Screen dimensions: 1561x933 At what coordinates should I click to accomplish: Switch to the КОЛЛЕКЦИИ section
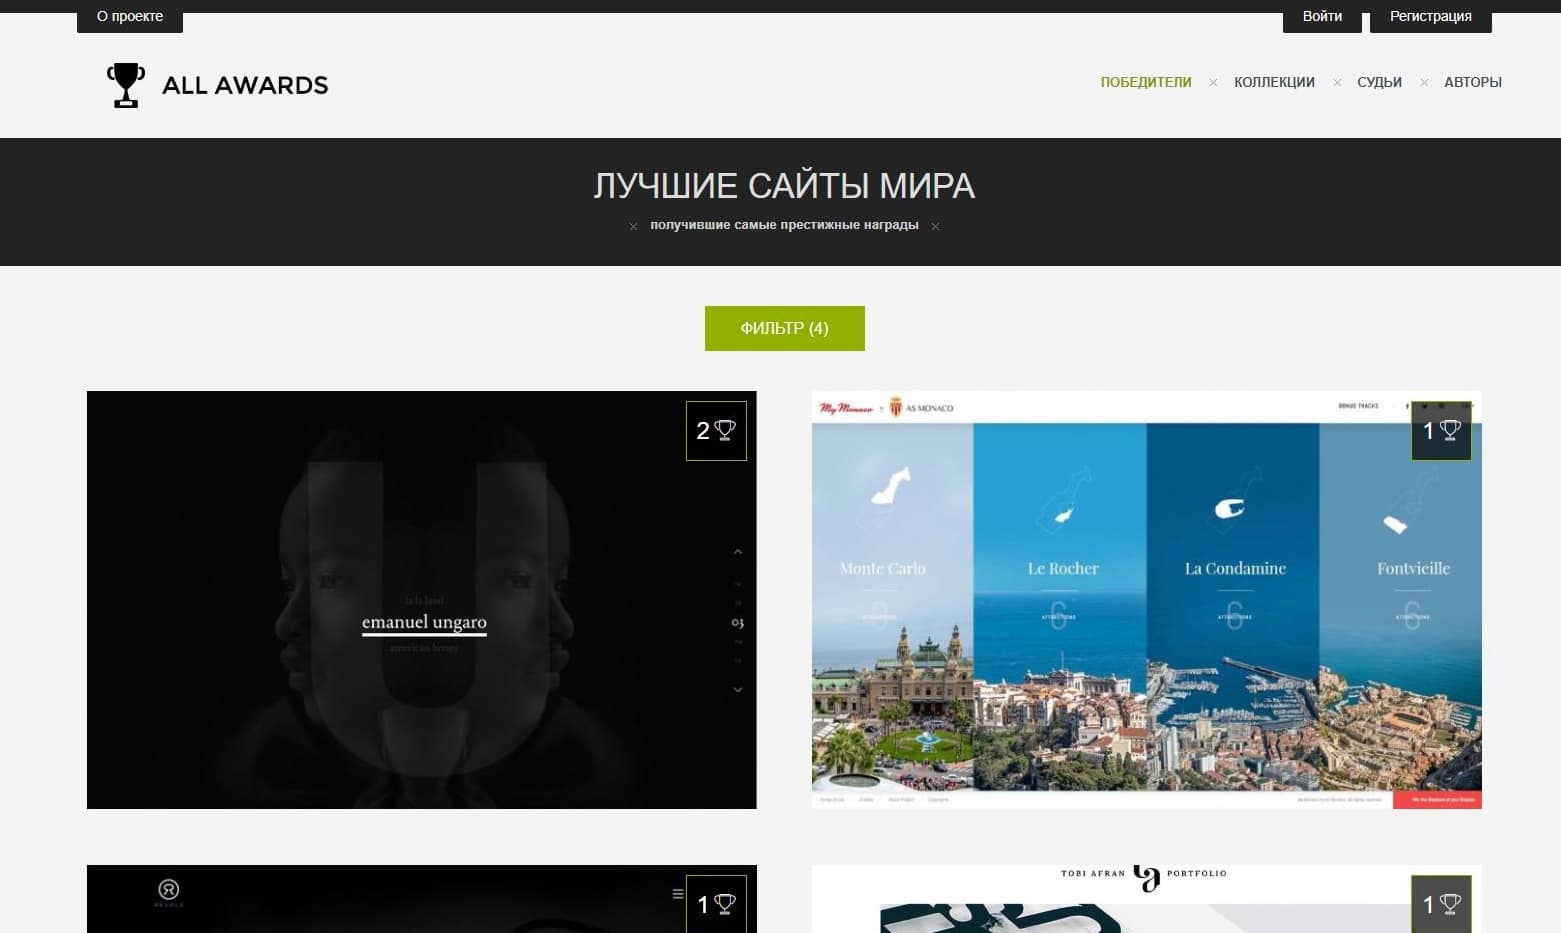pos(1274,82)
